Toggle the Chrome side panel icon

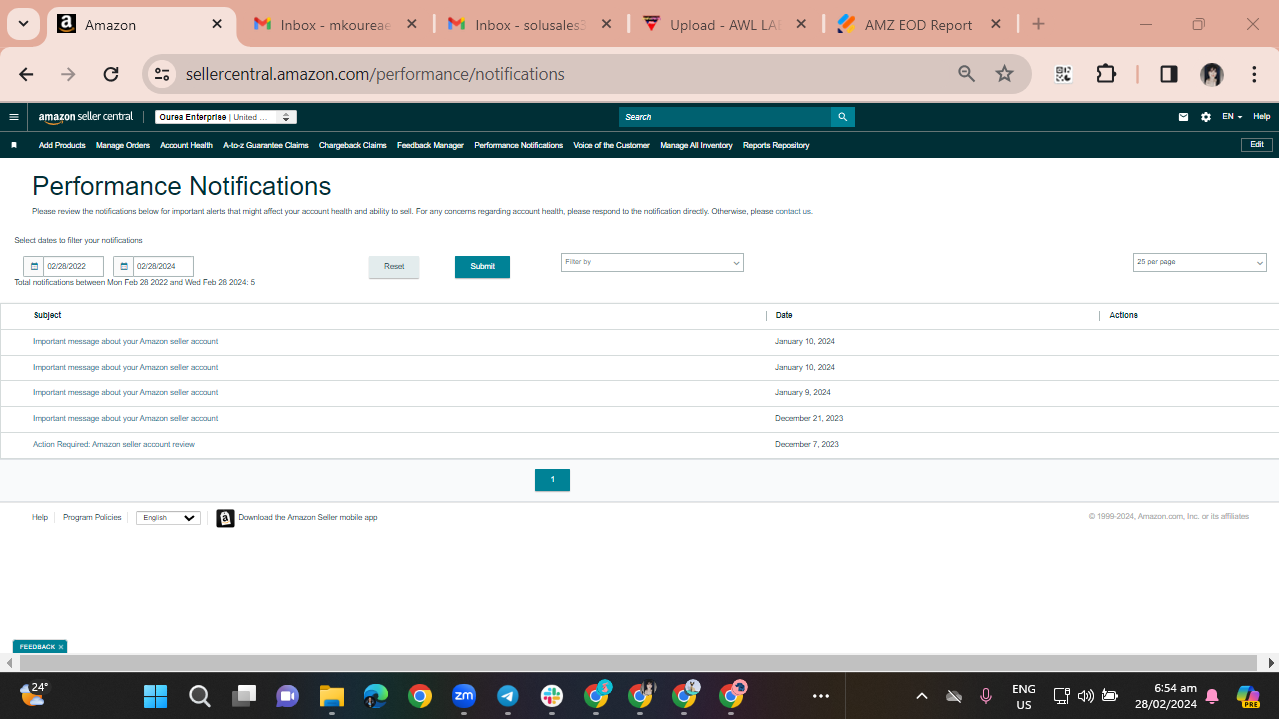tap(1168, 74)
